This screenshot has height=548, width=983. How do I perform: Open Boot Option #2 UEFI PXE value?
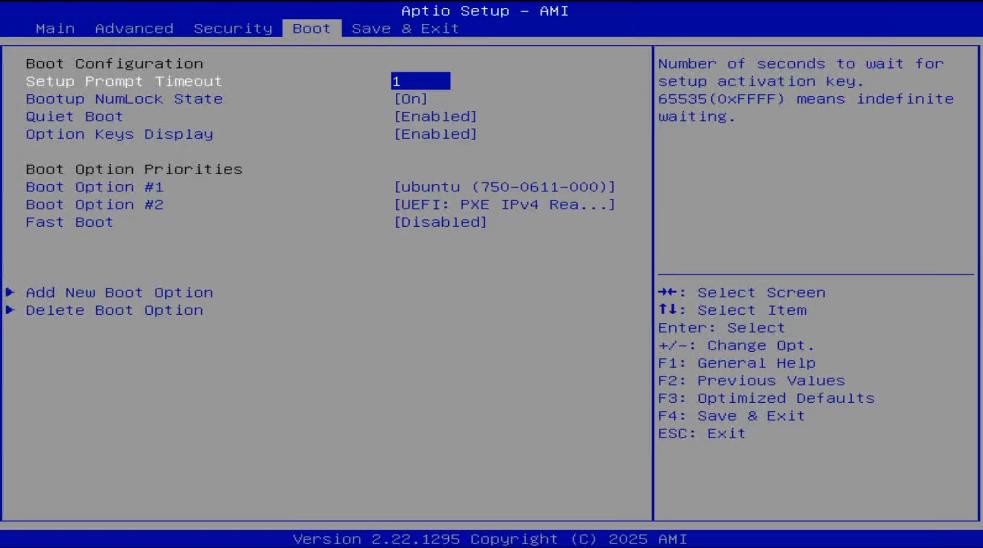[505, 204]
